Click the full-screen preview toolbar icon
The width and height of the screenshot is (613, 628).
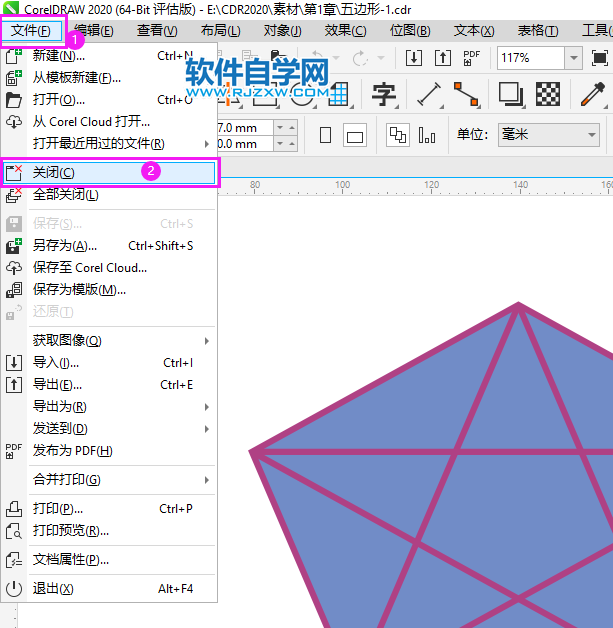pos(599,58)
